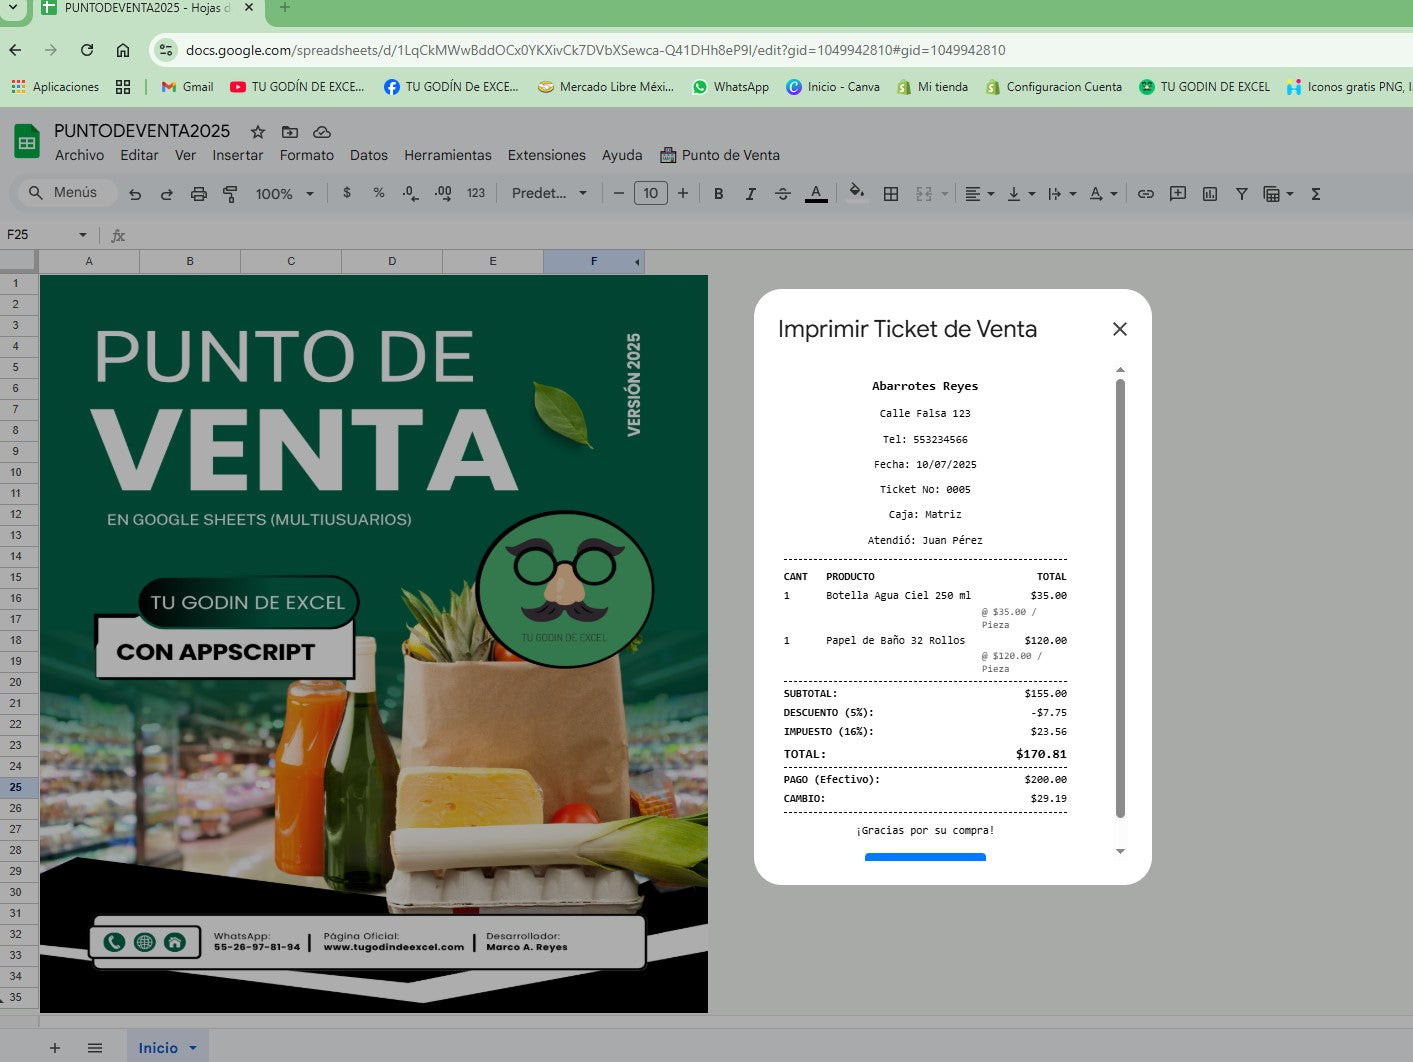Select the Paint format tool
The height and width of the screenshot is (1062, 1413).
pos(230,194)
